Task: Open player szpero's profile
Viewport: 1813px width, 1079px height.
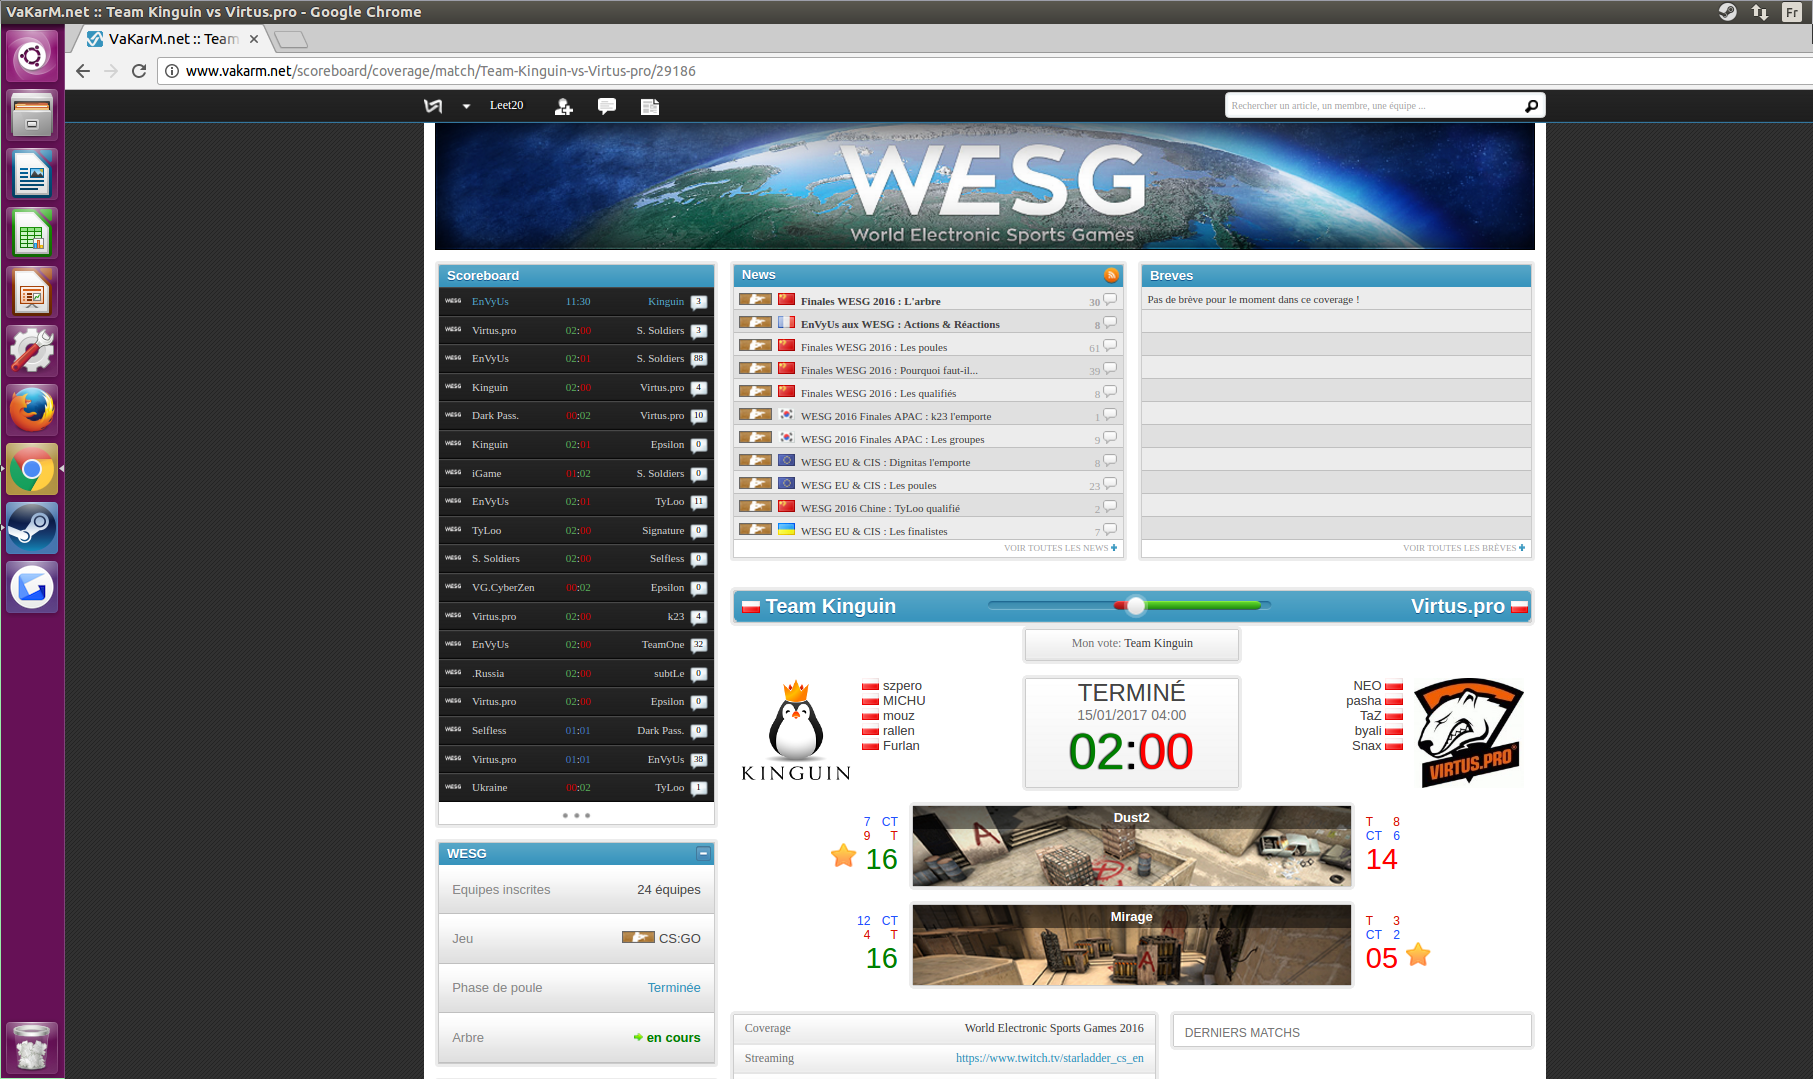Action: [902, 686]
